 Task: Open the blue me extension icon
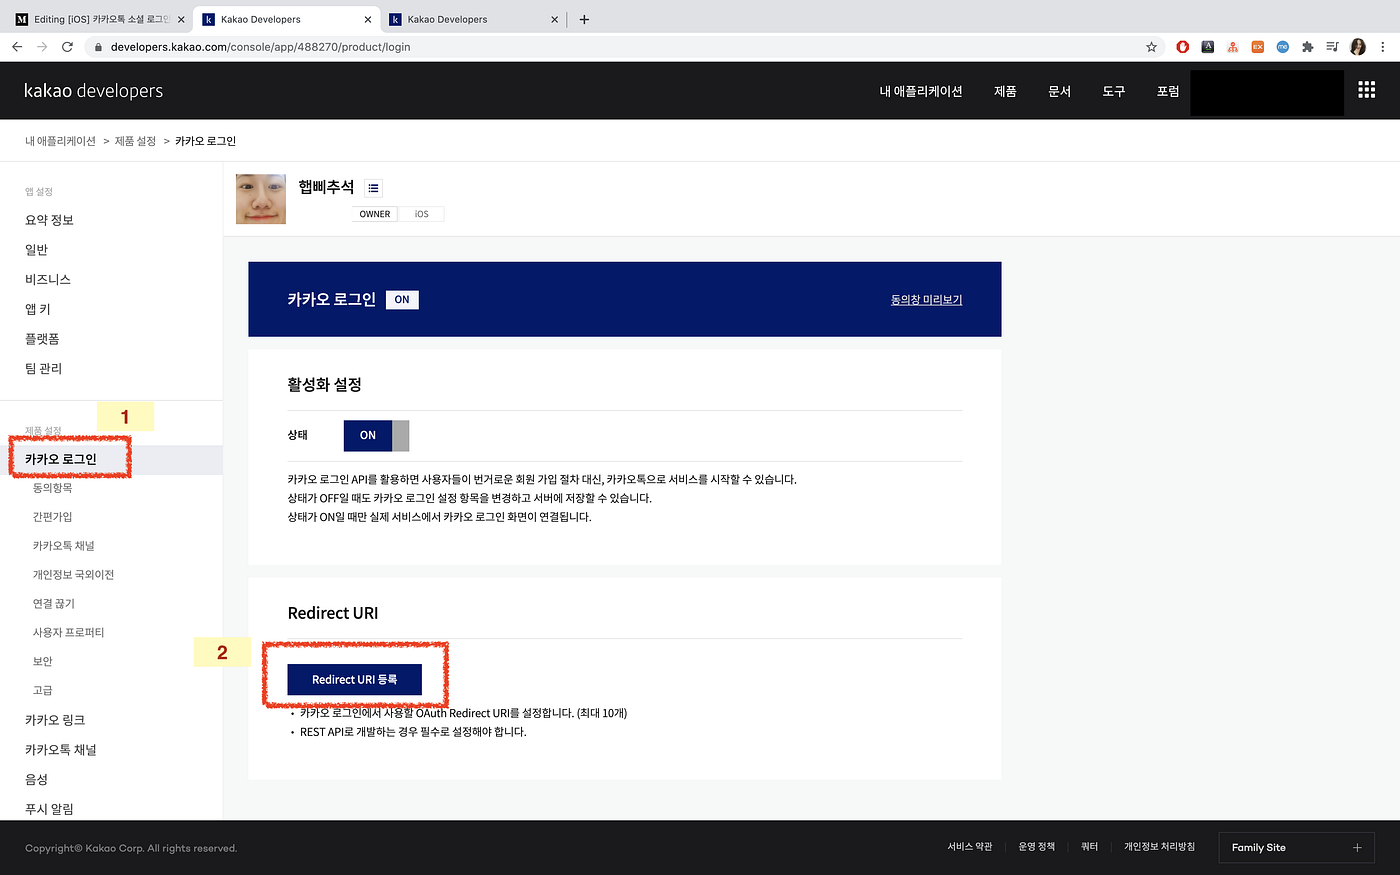[1283, 47]
